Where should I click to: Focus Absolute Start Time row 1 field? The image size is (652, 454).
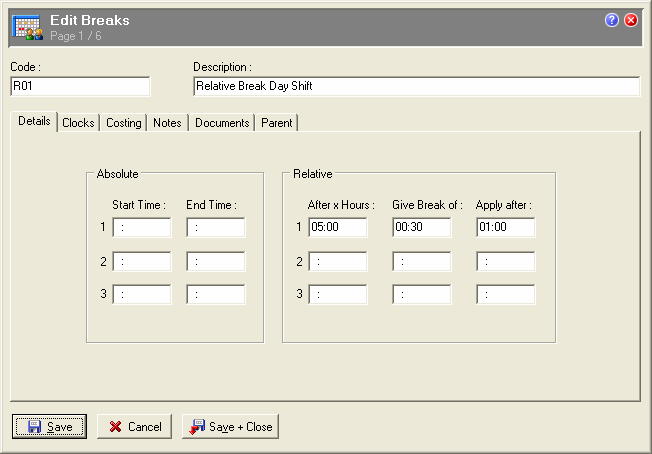pos(142,228)
